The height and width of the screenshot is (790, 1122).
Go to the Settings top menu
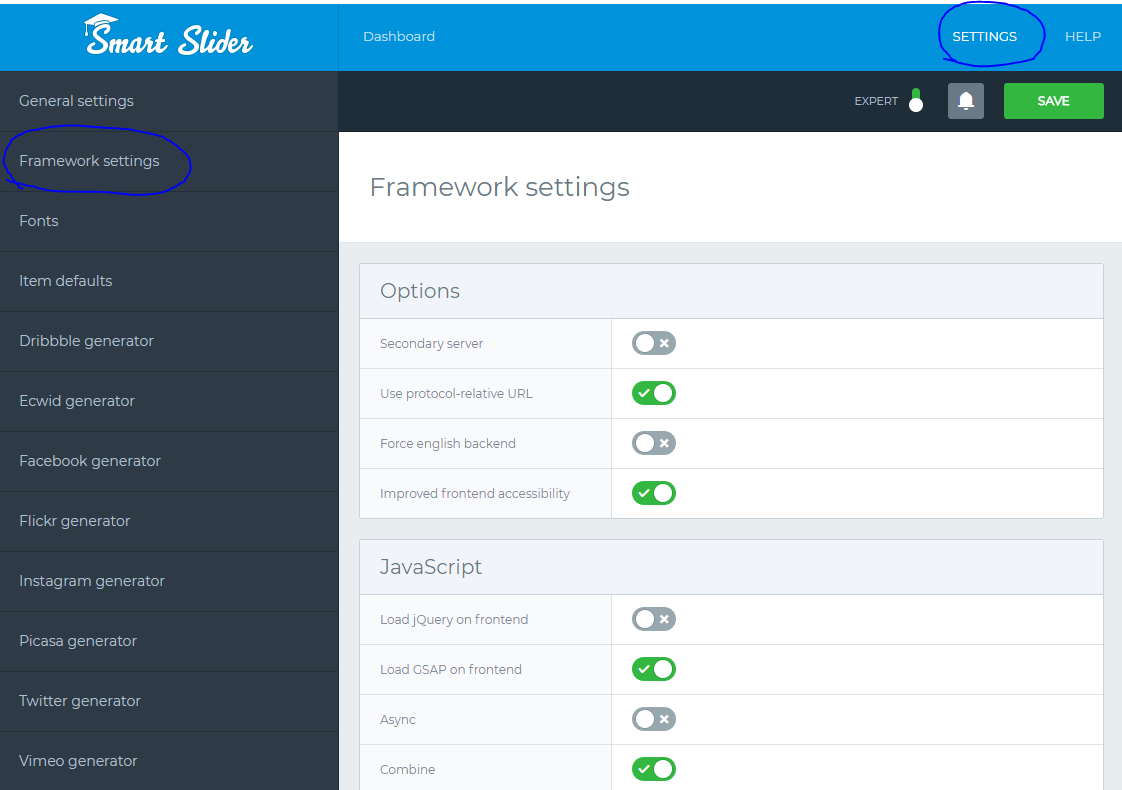coord(984,36)
